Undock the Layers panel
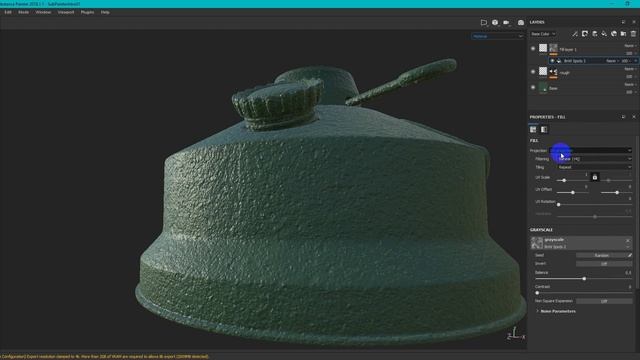The image size is (640, 360). click(623, 22)
